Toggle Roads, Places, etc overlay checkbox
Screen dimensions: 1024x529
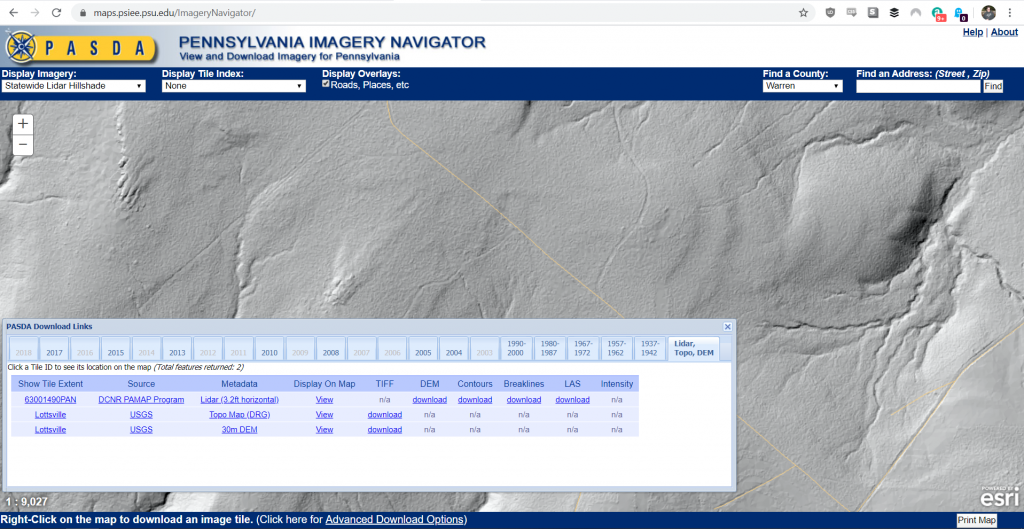pos(326,84)
